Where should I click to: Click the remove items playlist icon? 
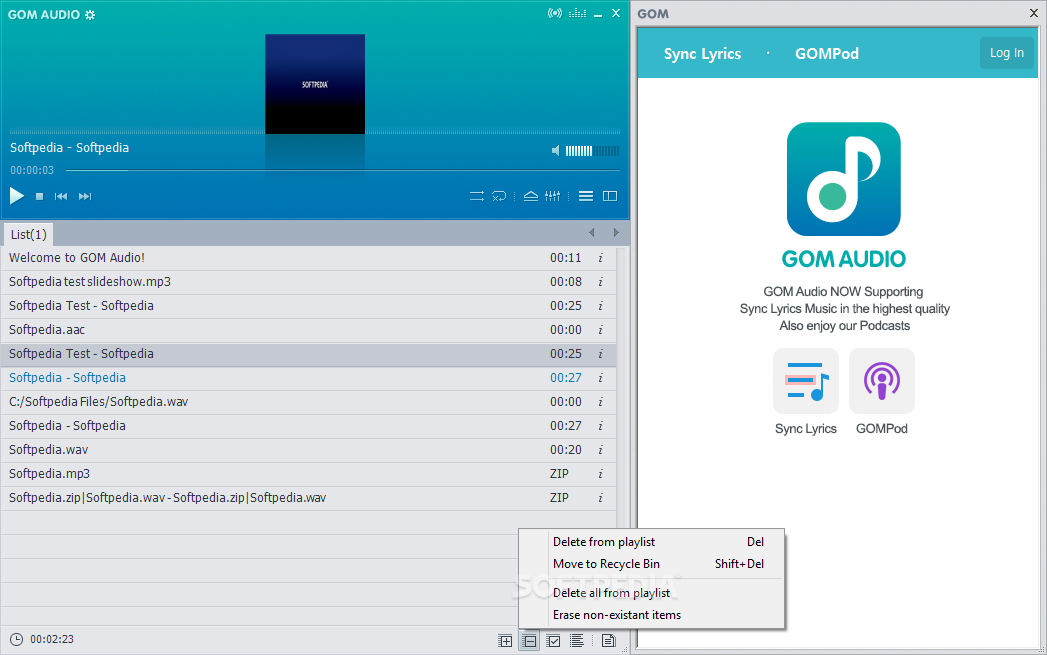tap(529, 641)
